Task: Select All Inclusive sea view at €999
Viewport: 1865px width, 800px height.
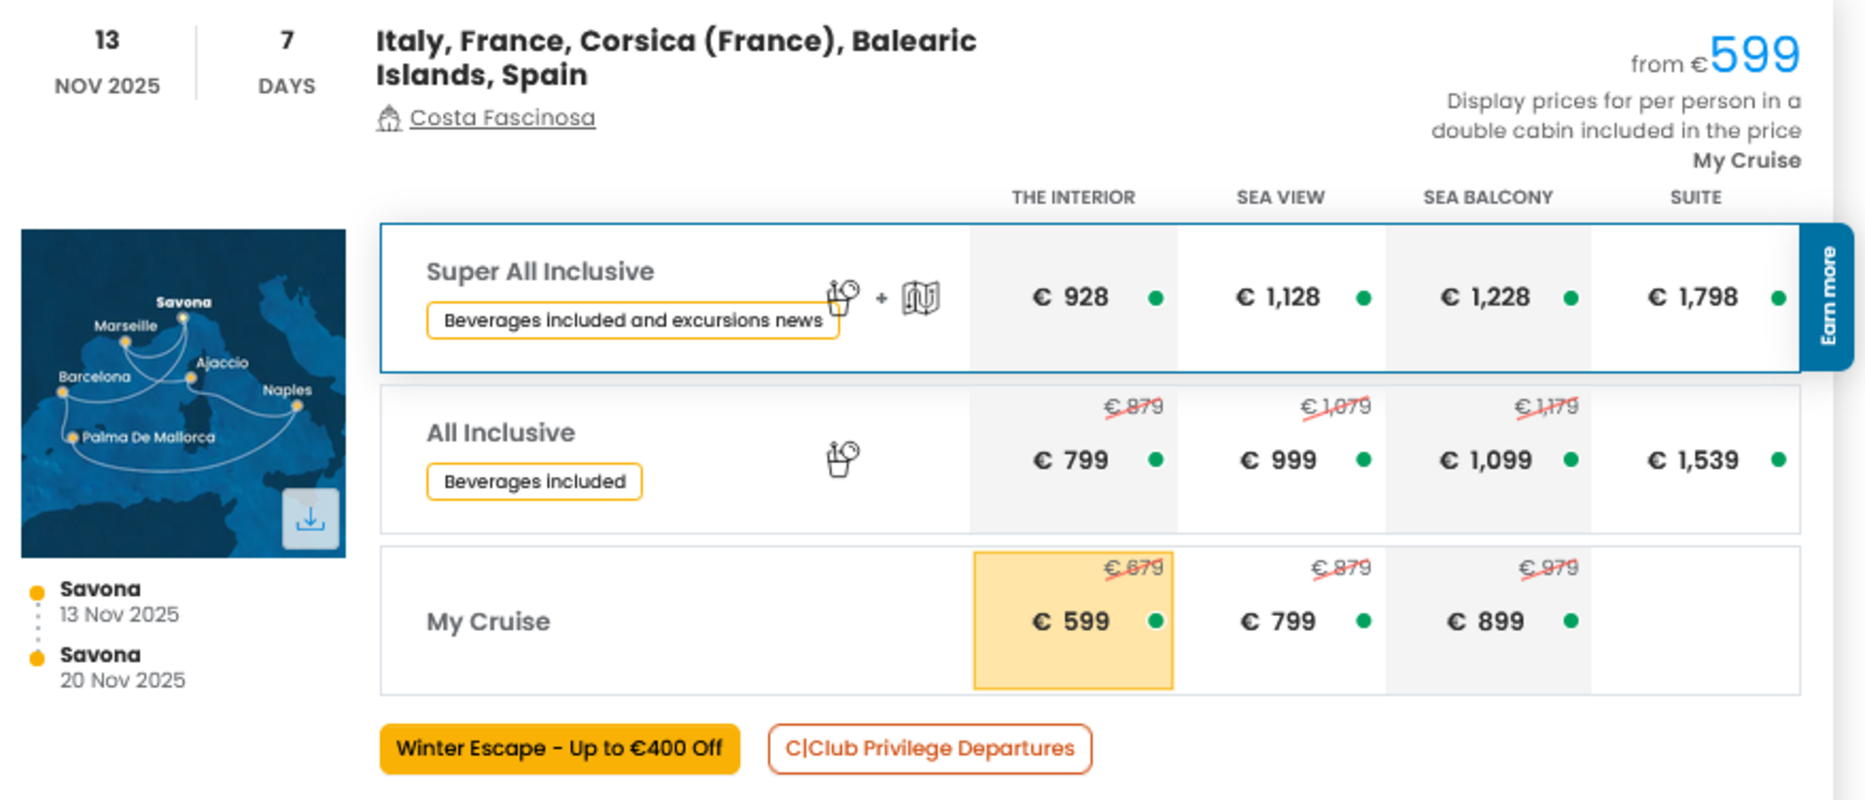Action: tap(1281, 460)
